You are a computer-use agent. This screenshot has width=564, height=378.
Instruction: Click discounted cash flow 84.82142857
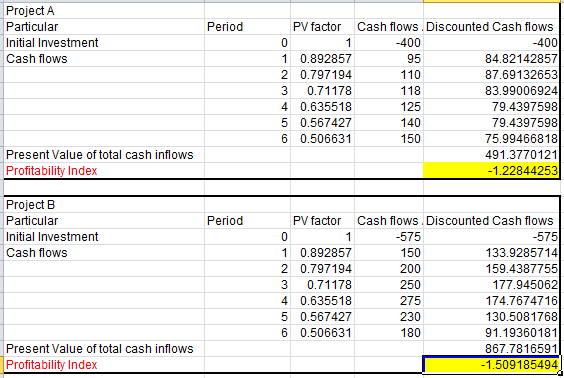click(491, 59)
